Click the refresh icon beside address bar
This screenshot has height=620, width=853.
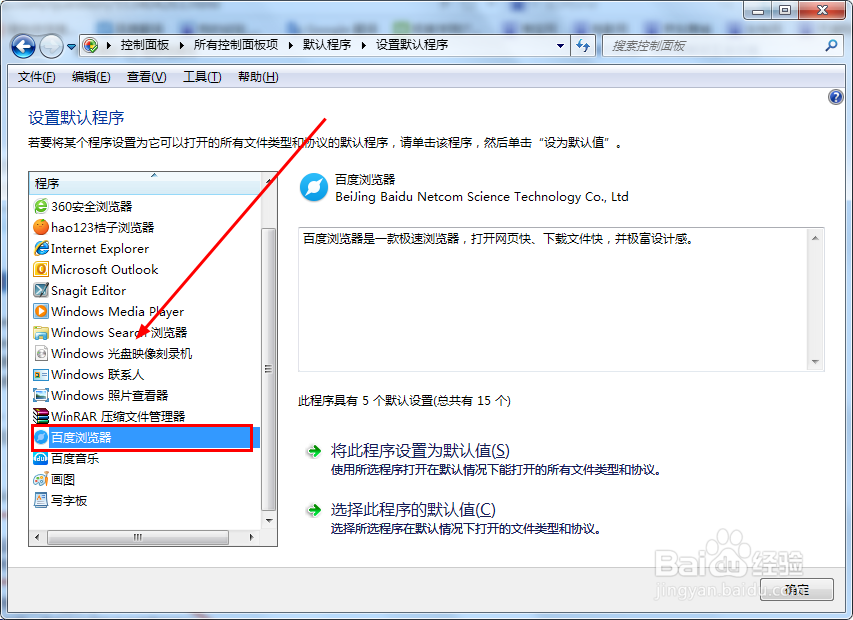pos(583,46)
